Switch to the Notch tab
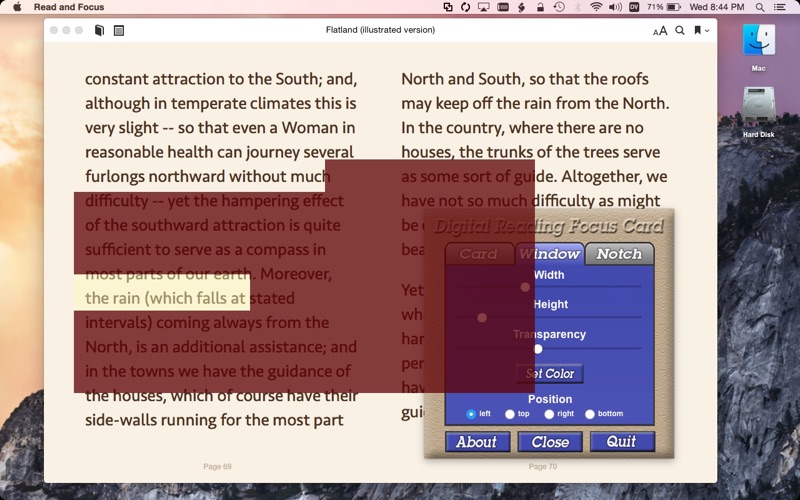Image resolution: width=800 pixels, height=500 pixels. pos(619,254)
